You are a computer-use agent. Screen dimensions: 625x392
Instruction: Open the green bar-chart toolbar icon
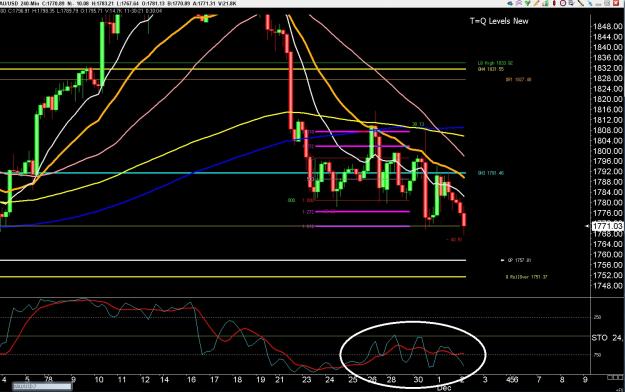[x=545, y=3]
